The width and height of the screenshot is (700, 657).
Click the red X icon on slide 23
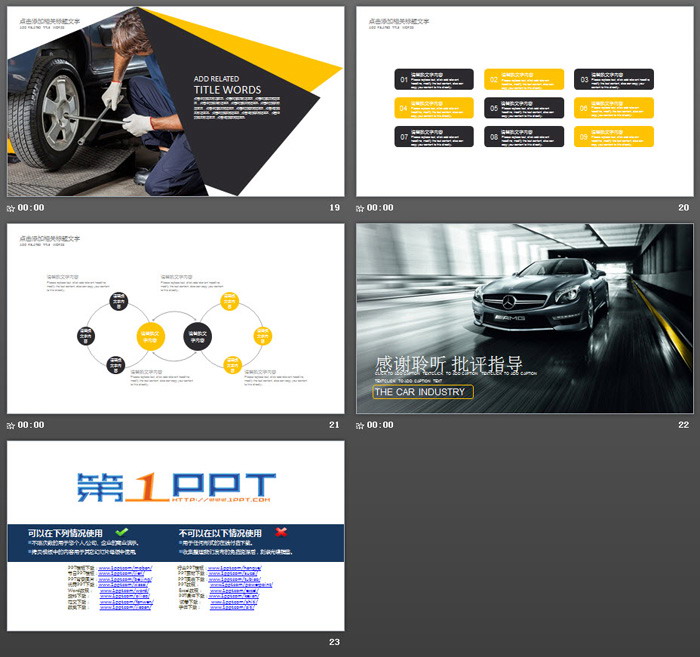[x=281, y=532]
